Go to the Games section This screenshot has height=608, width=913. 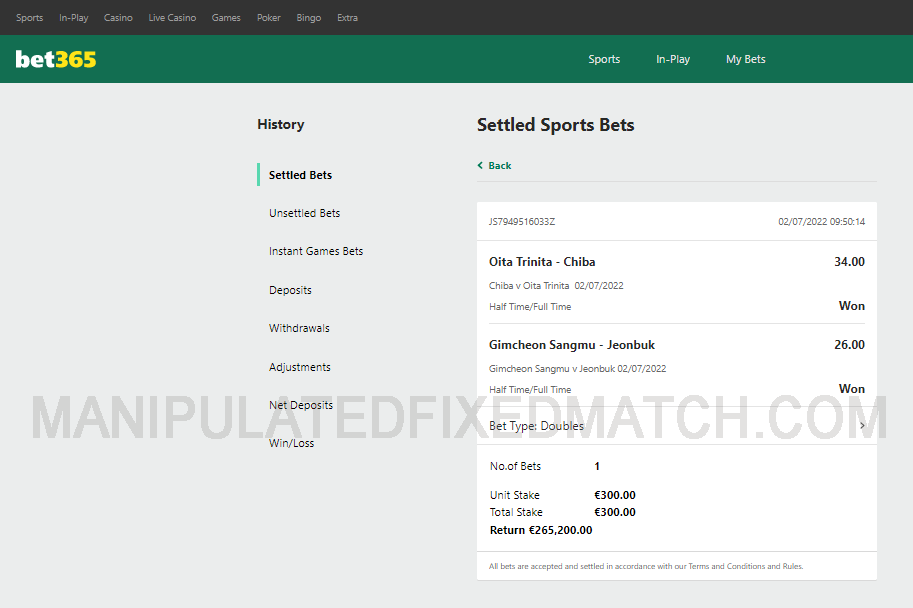226,18
